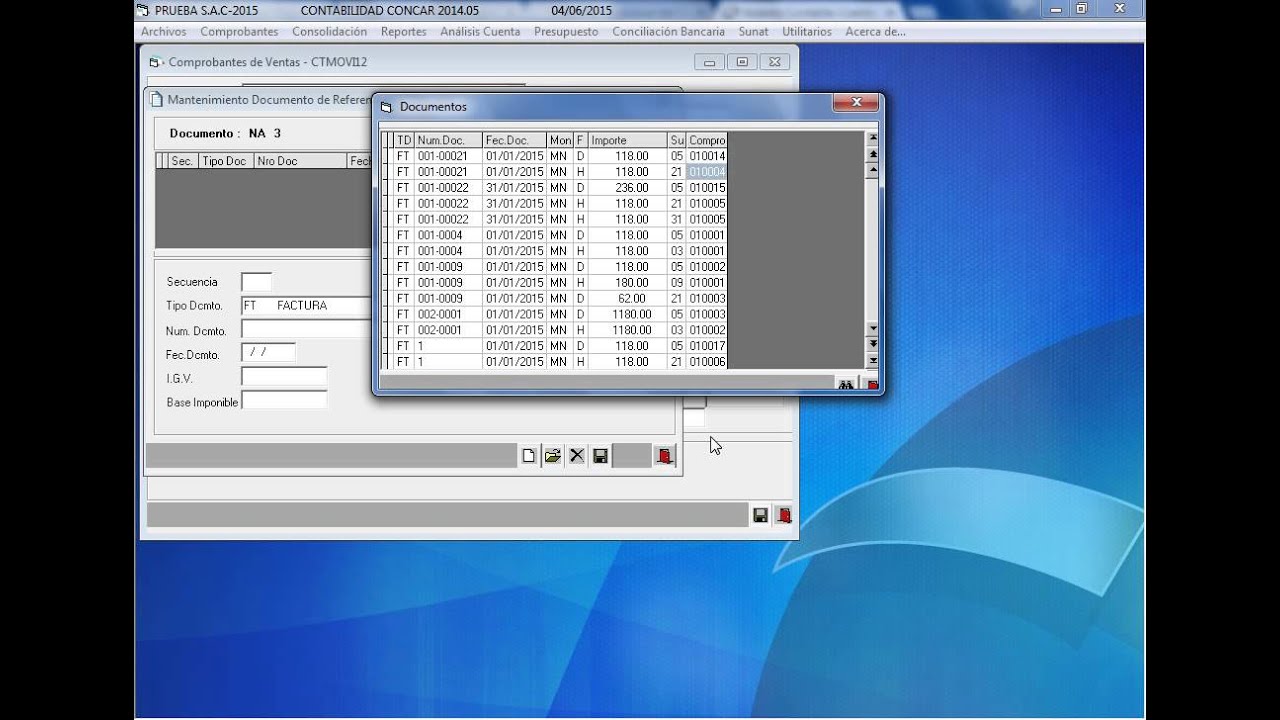Click the I.G.V. input field

tap(284, 377)
